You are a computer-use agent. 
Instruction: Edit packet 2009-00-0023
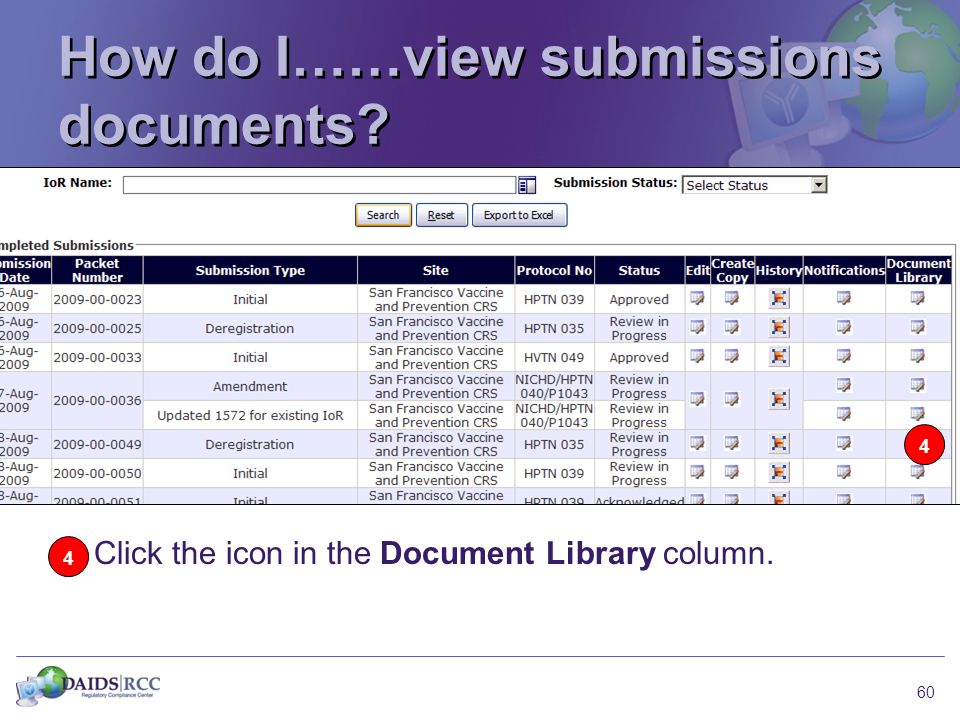tap(697, 298)
